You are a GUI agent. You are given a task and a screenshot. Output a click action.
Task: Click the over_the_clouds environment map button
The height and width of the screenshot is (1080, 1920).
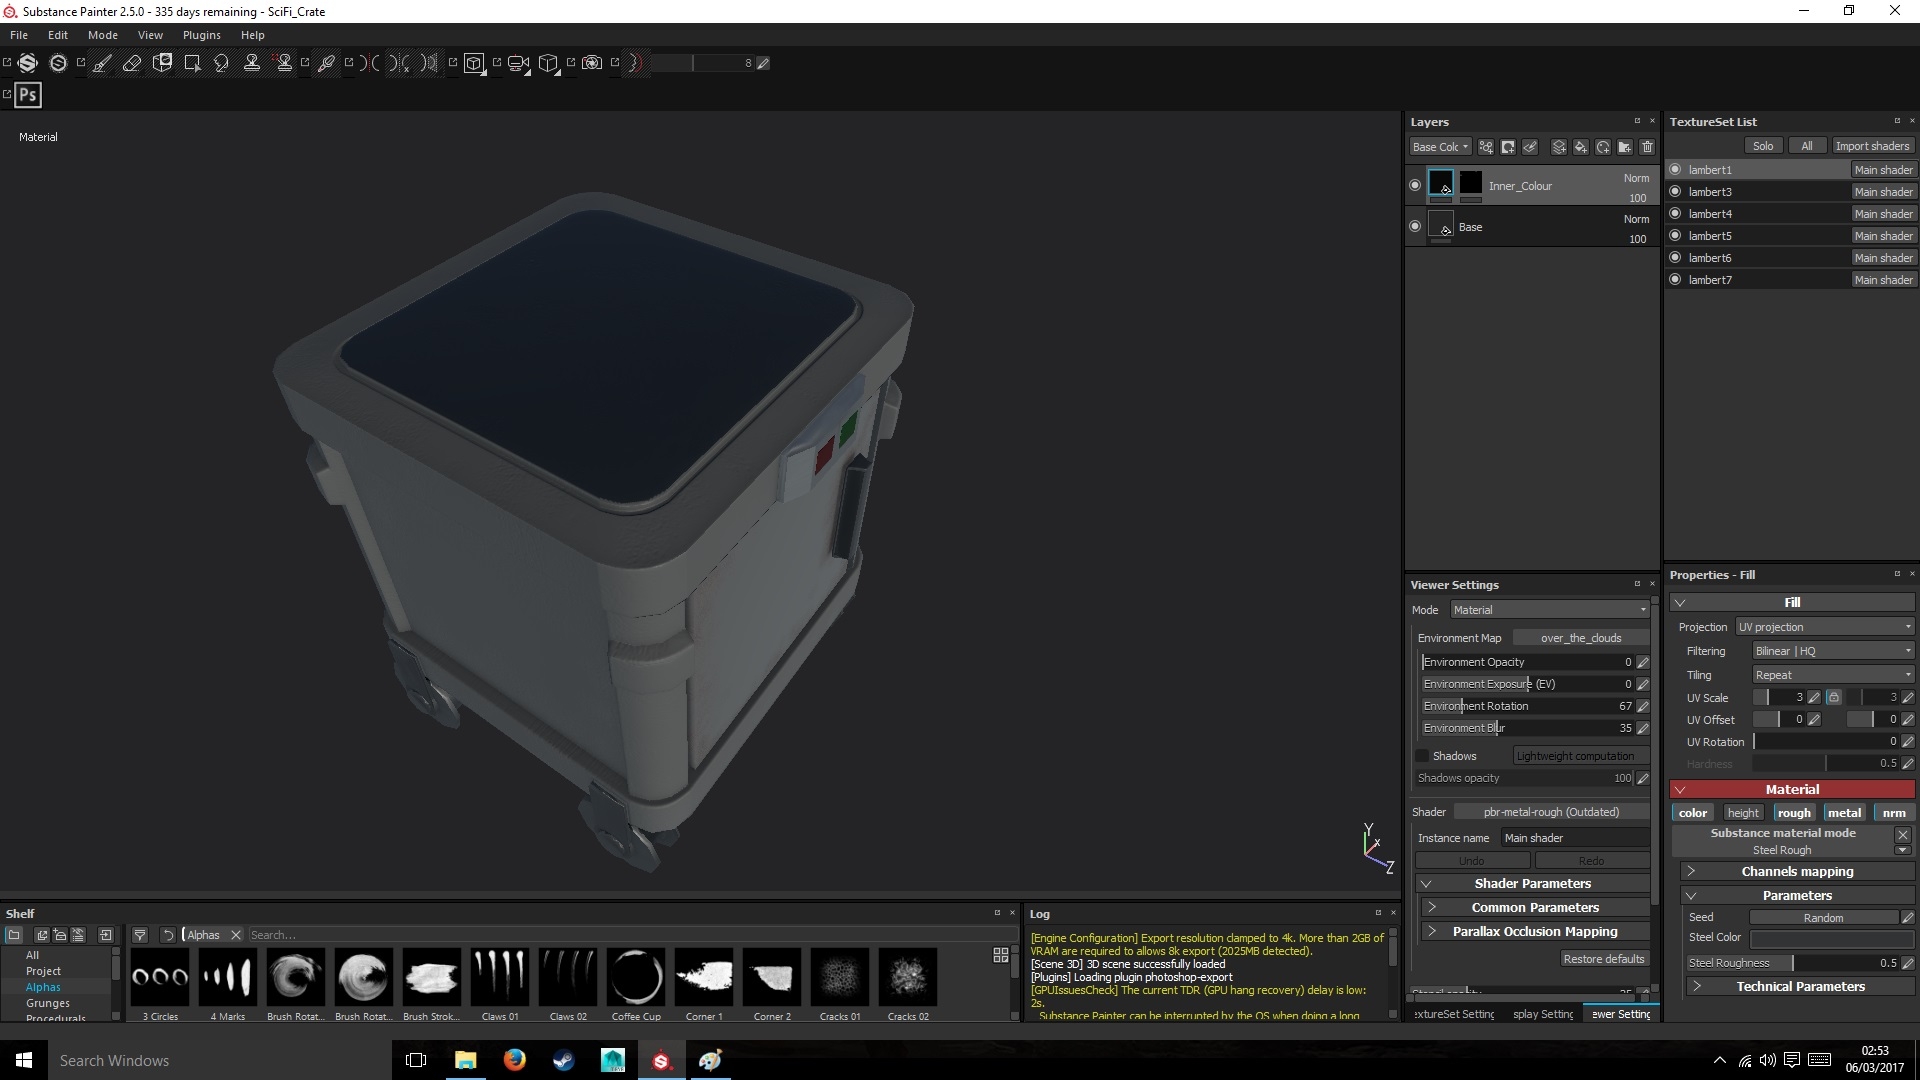(1581, 638)
